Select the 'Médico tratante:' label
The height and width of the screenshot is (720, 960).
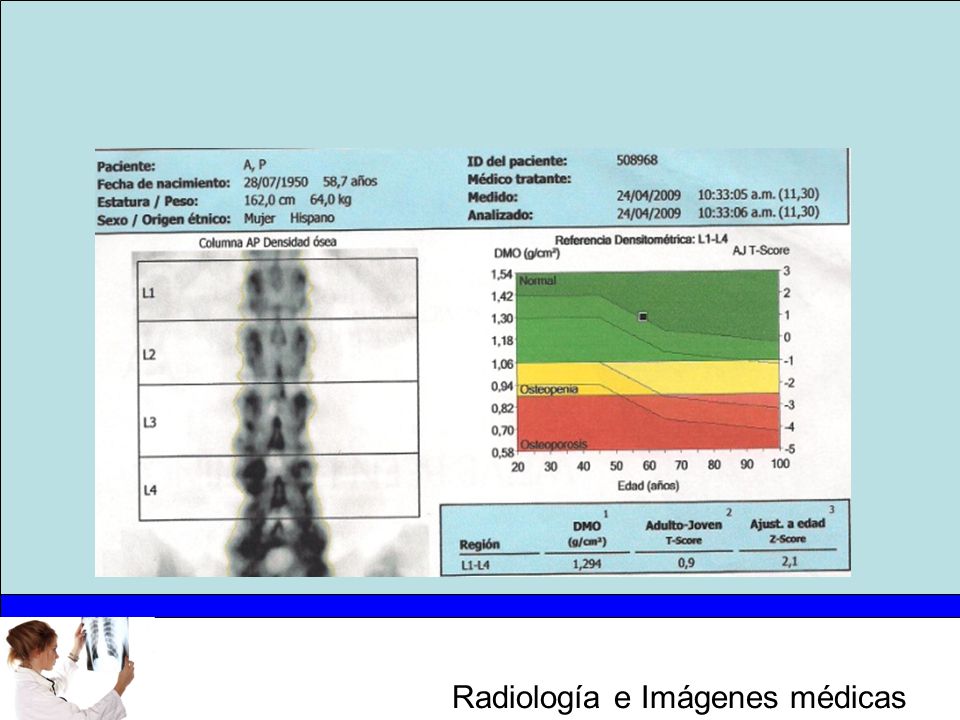pyautogui.click(x=519, y=179)
